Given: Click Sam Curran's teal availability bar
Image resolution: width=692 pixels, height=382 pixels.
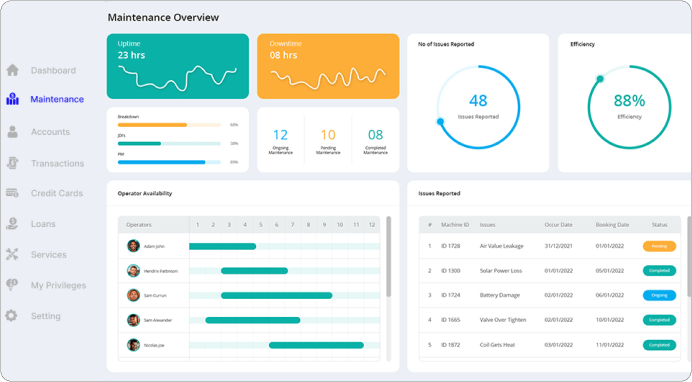Looking at the screenshot, I should (x=277, y=296).
